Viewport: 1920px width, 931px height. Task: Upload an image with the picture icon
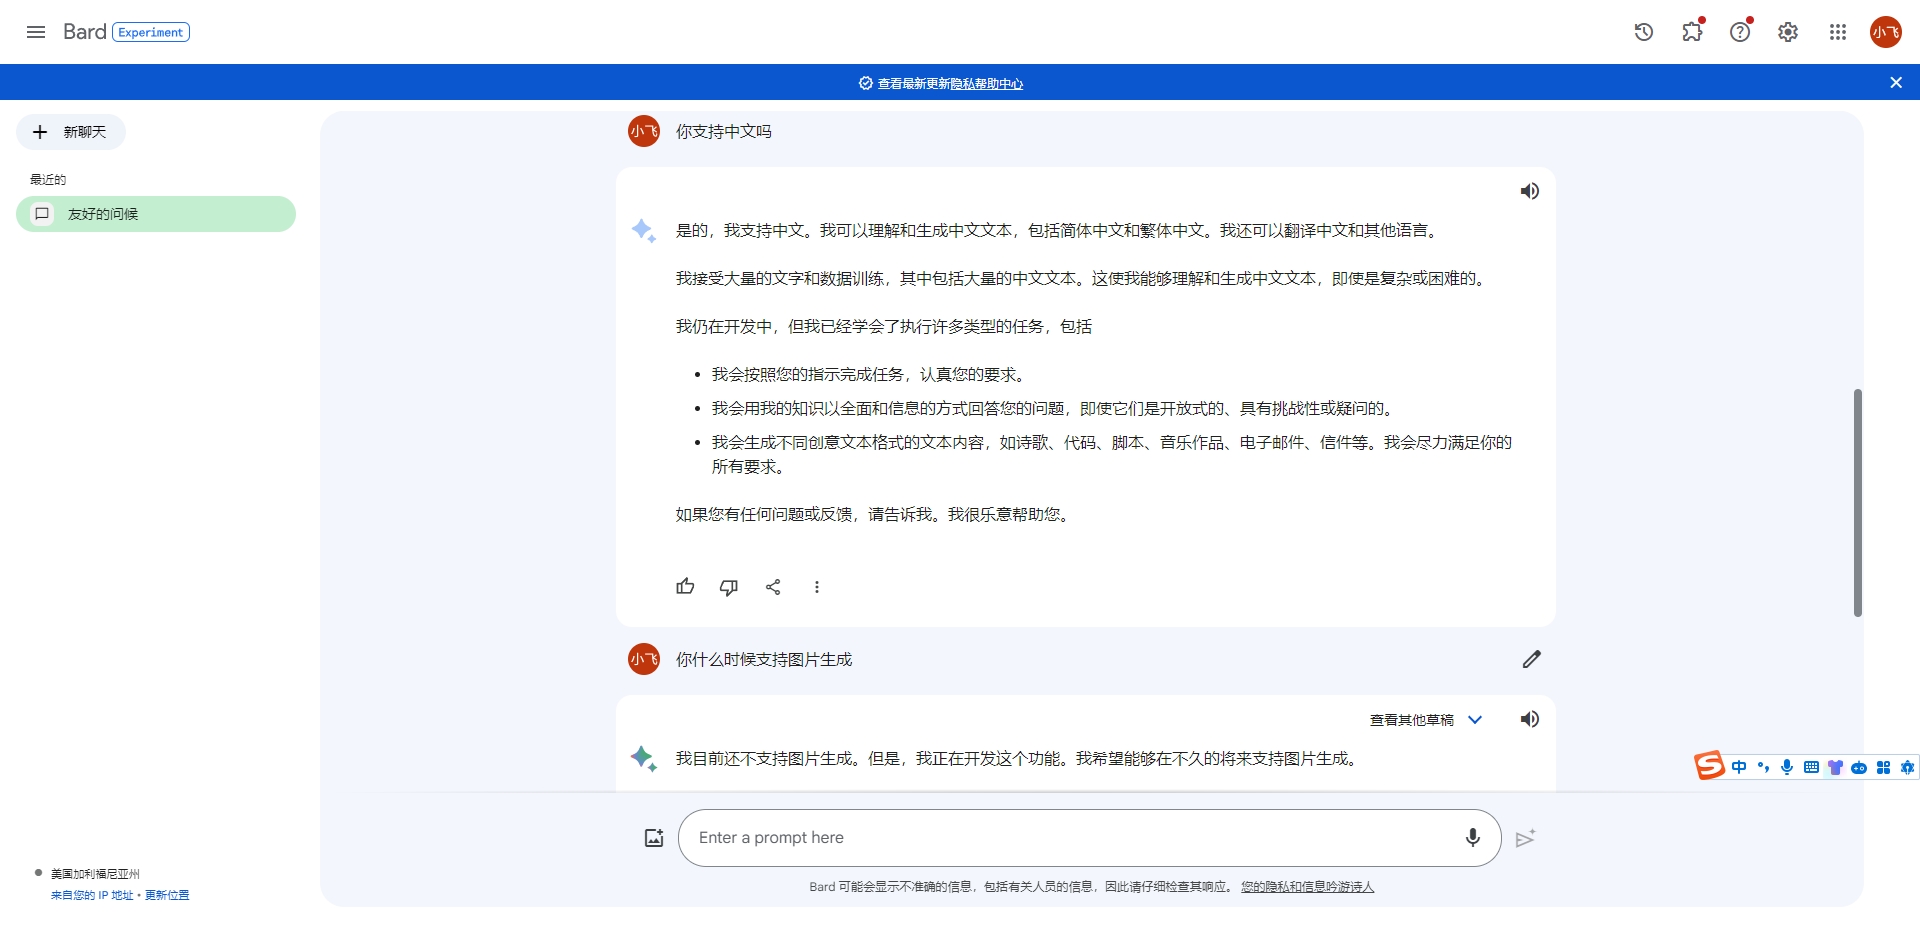click(x=654, y=838)
